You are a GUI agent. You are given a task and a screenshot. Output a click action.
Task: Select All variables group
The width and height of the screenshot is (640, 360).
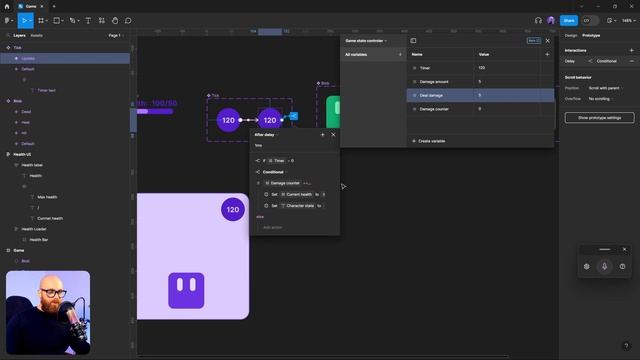pos(373,54)
